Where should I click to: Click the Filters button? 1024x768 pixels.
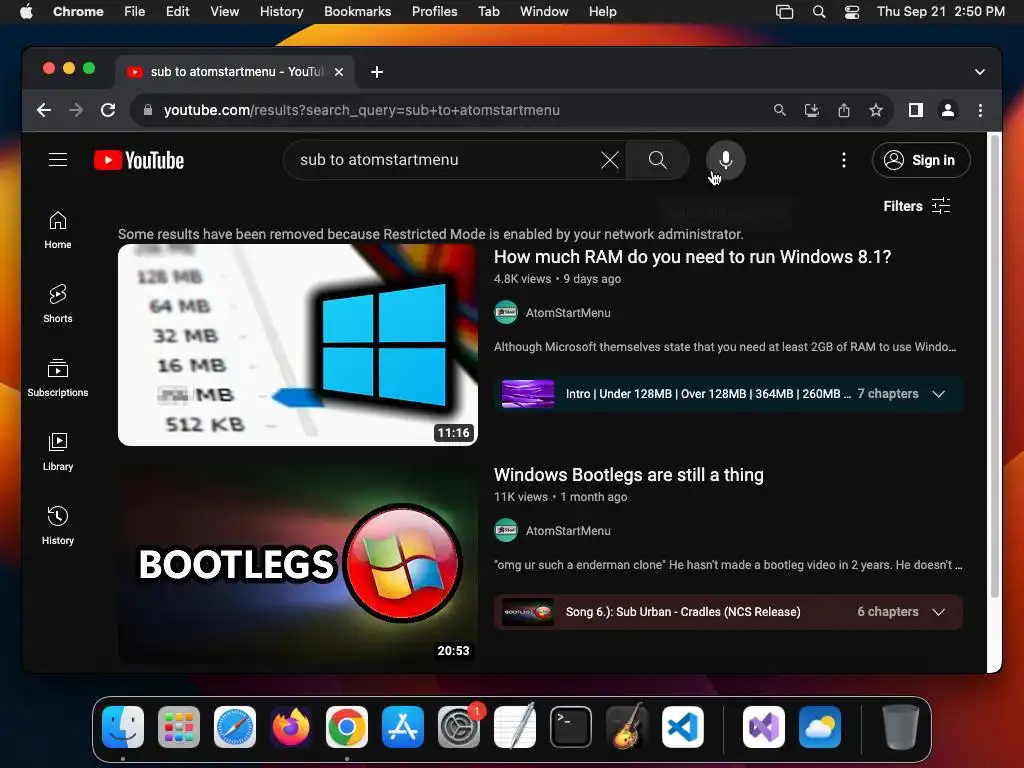(916, 206)
